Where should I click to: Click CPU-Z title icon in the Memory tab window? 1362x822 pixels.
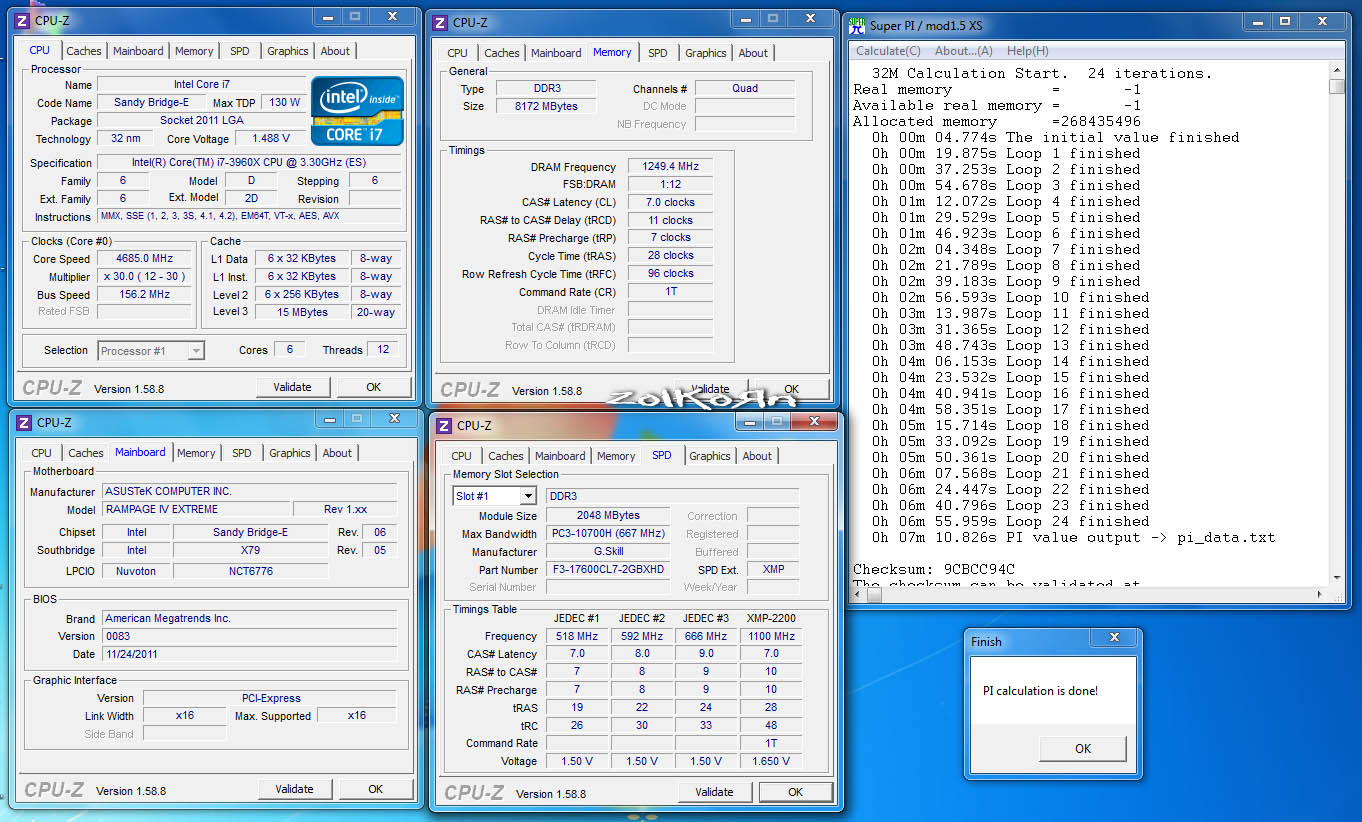(440, 22)
